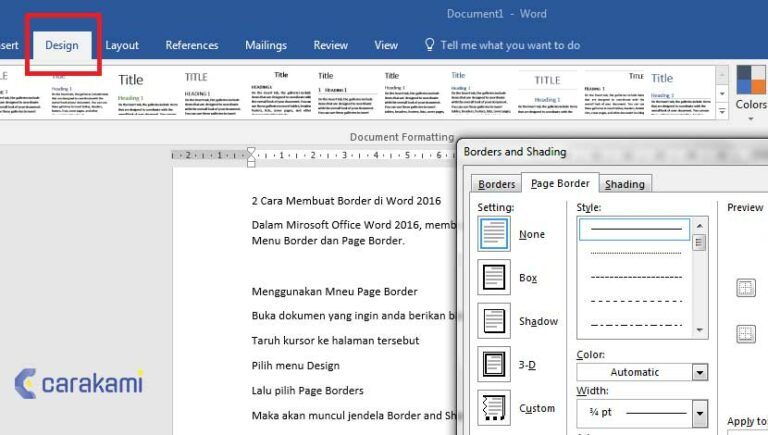Expand the document formatting gallery More arrow
Screen dimensions: 768x435
coord(722,111)
